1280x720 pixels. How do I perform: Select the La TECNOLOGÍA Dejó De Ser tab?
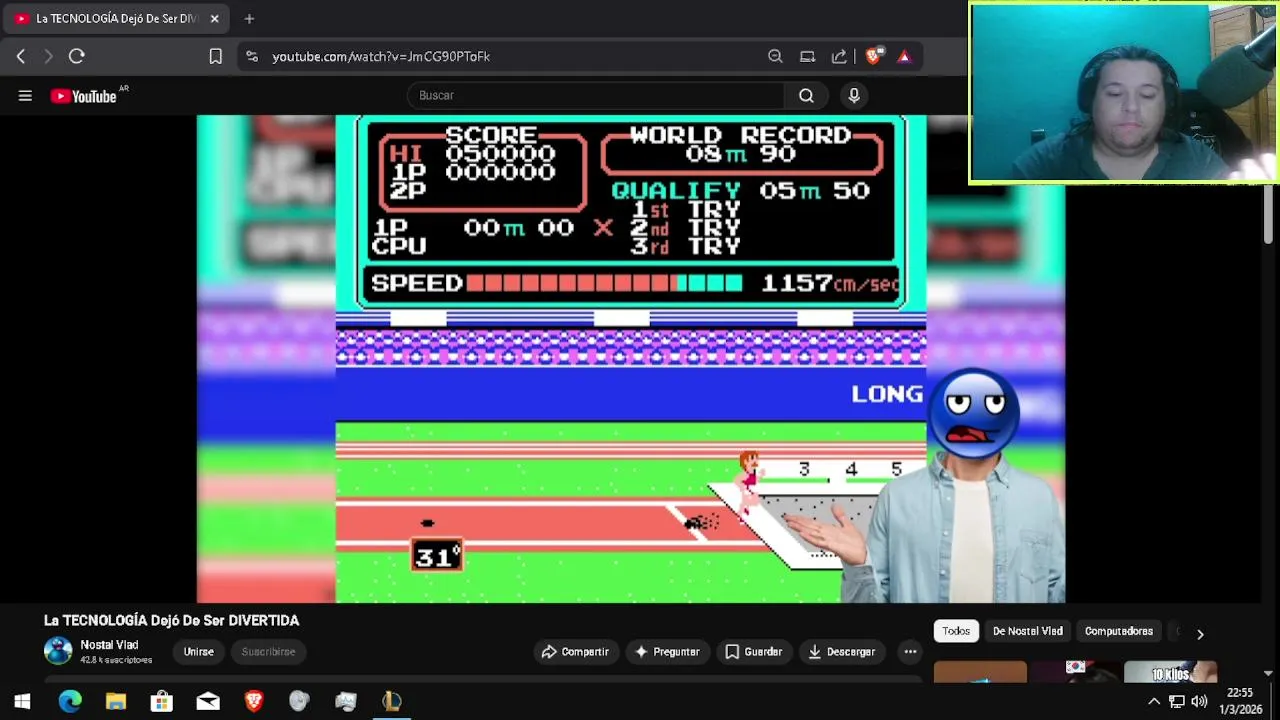(x=116, y=18)
